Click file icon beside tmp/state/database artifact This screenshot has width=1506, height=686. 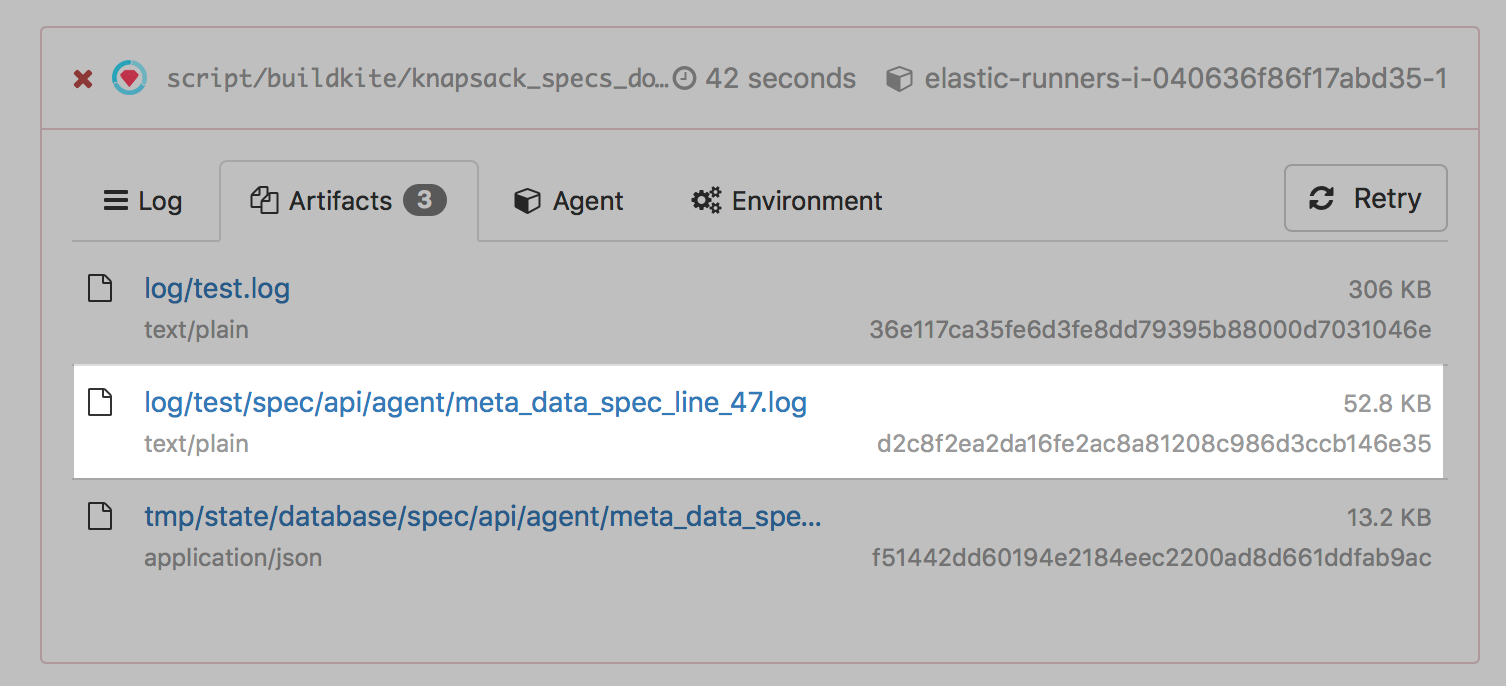[100, 517]
